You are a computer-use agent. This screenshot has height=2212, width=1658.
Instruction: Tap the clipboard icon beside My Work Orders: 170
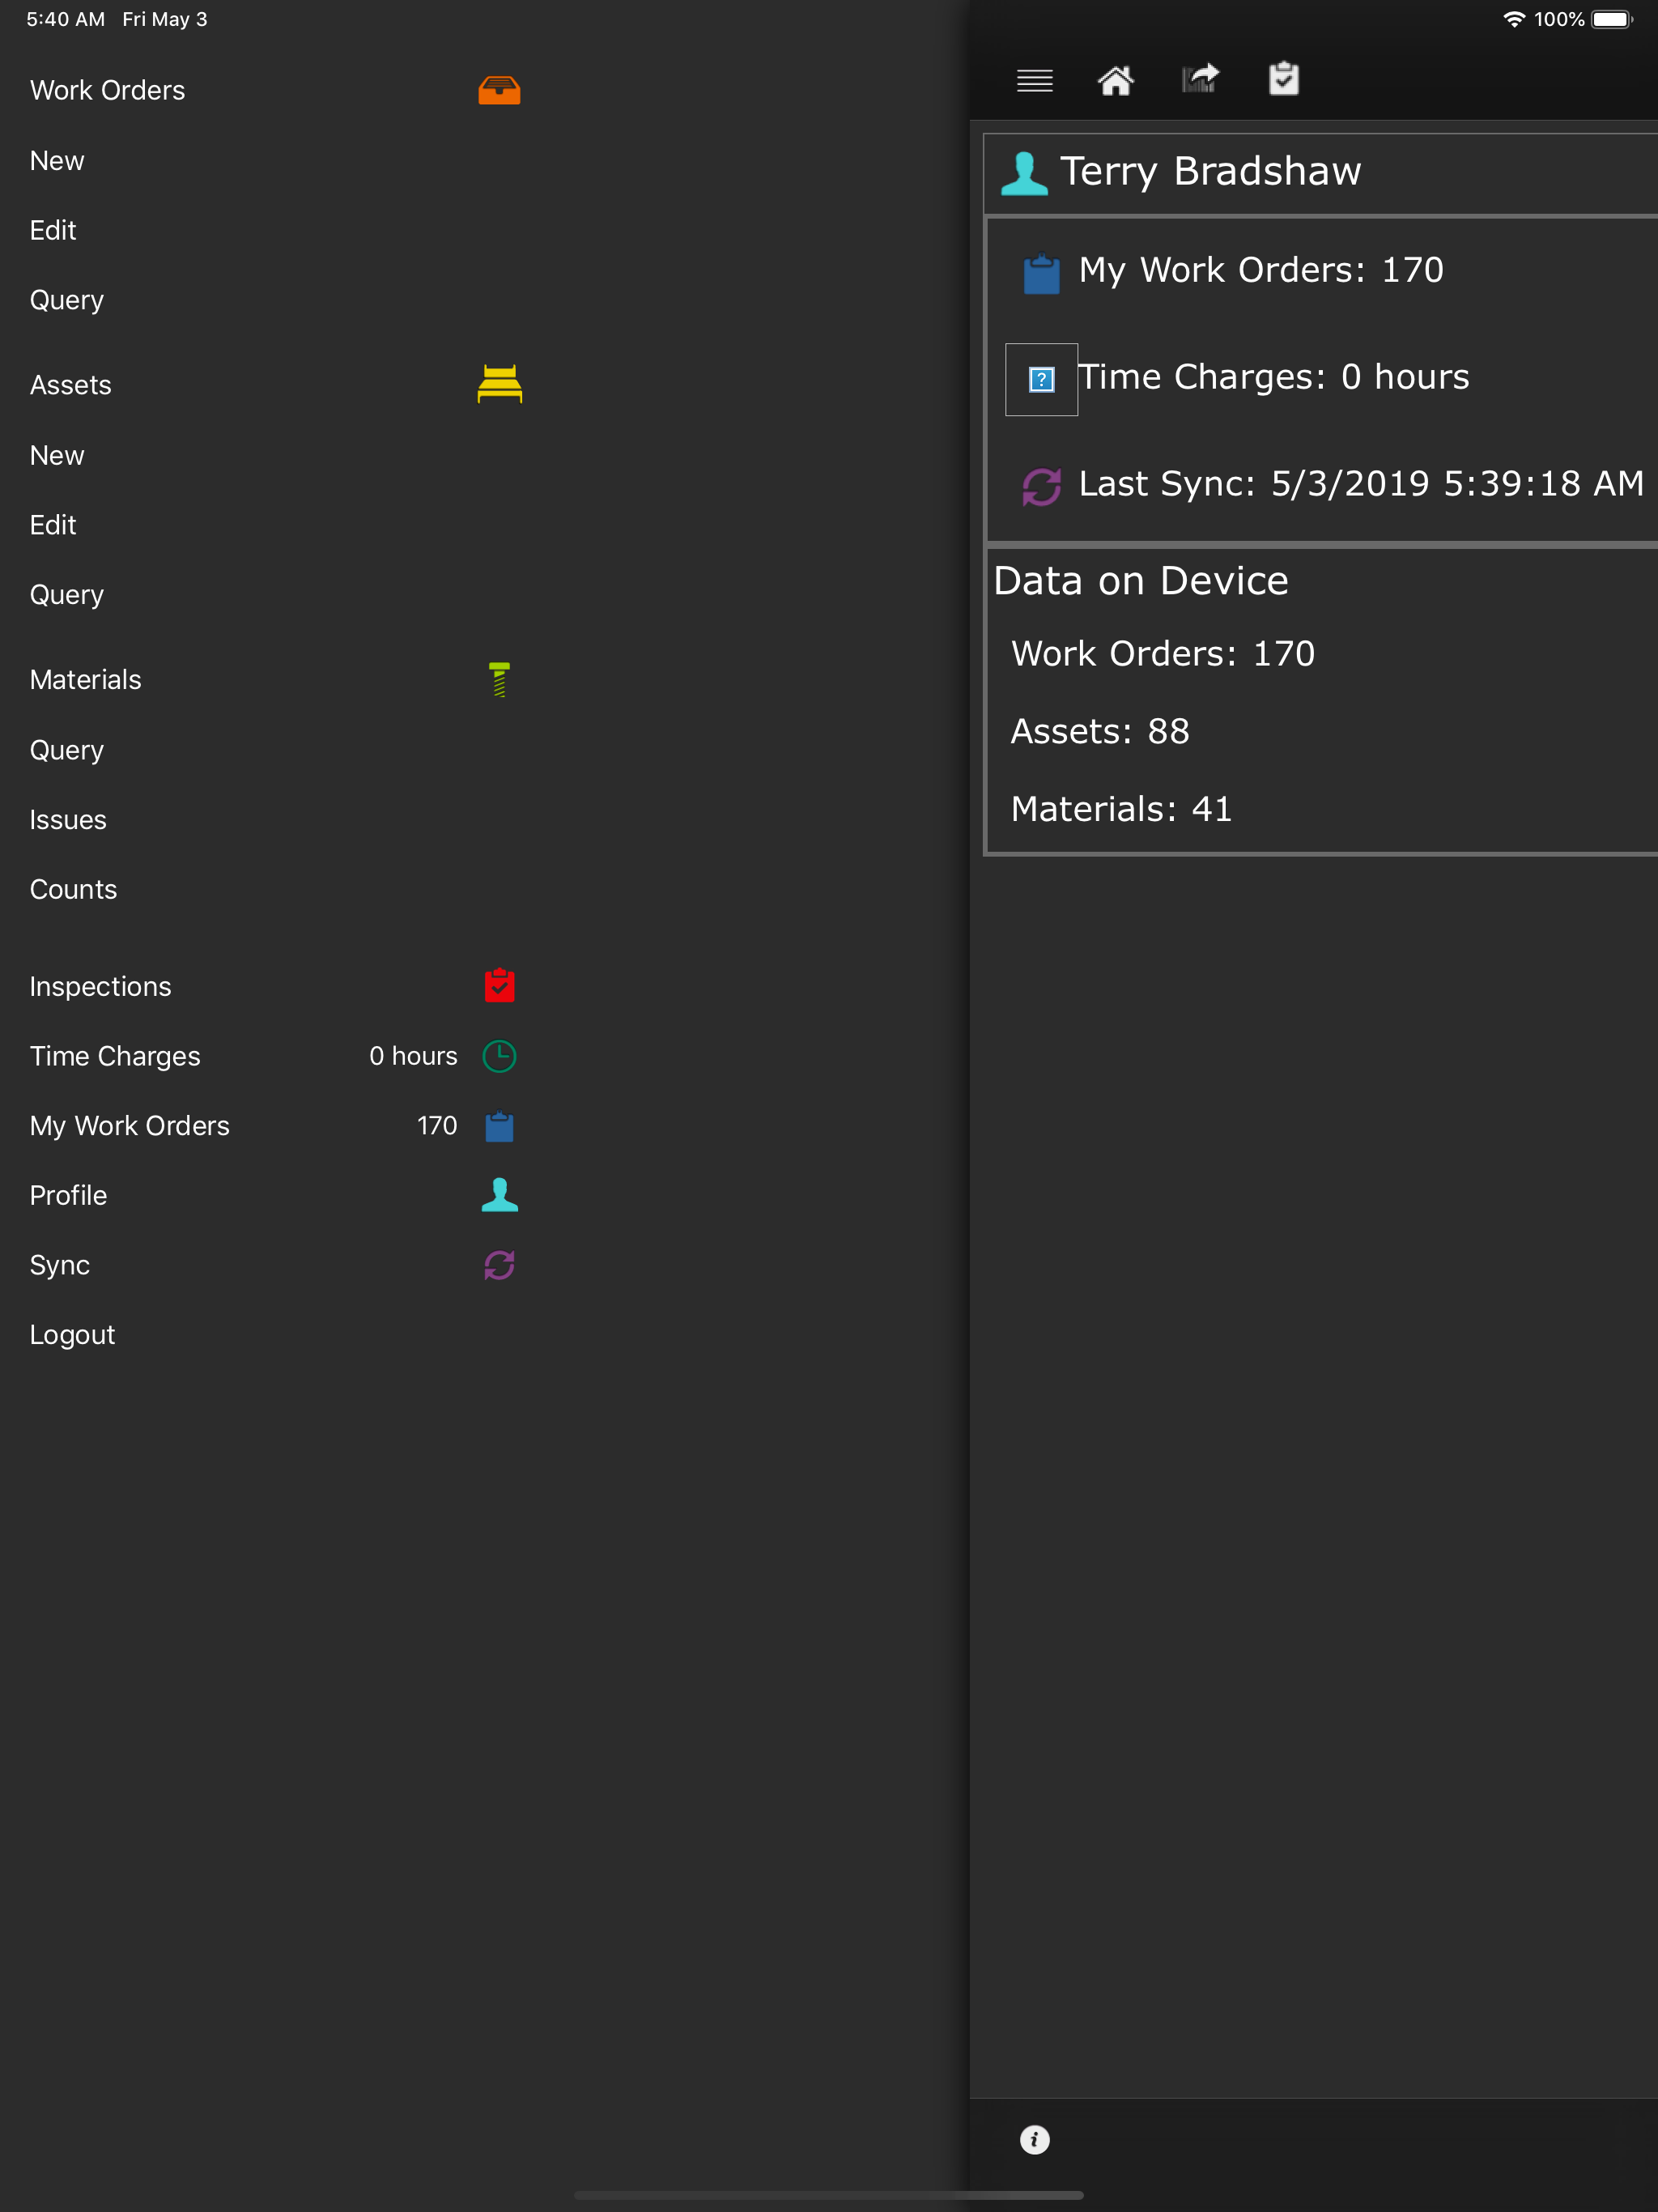[1042, 273]
